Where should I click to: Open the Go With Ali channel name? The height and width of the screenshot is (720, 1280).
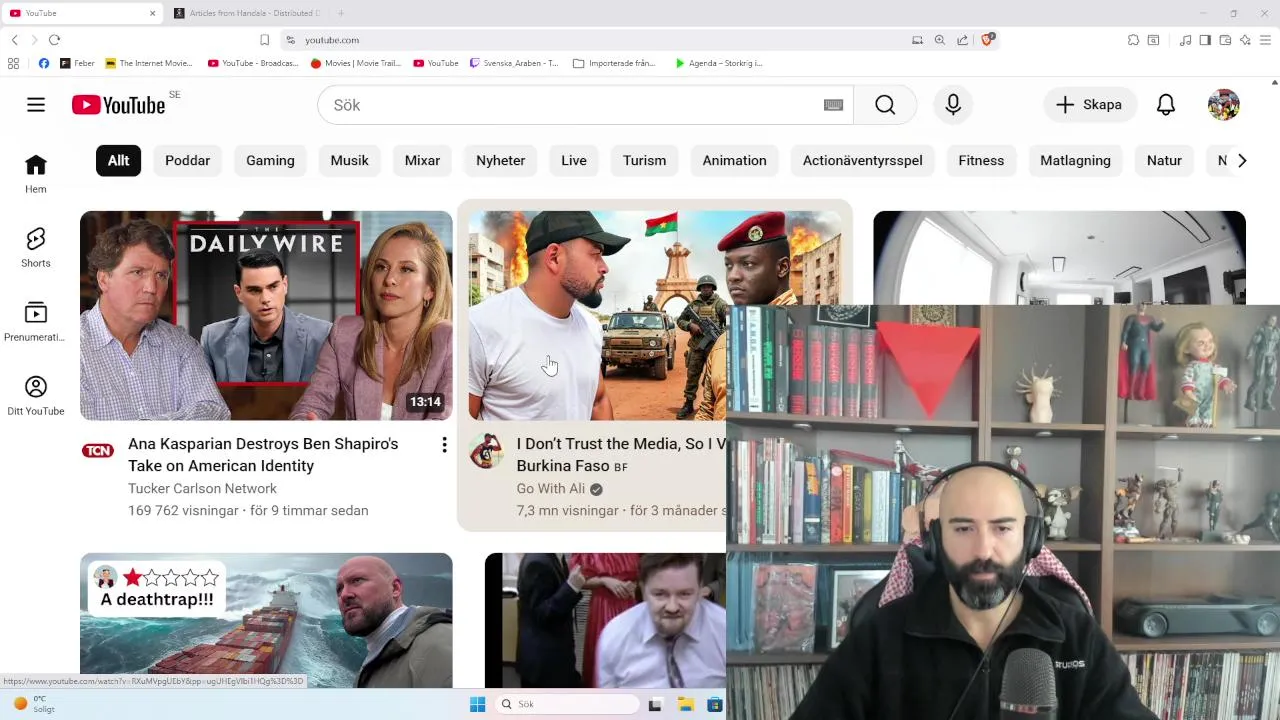point(551,489)
